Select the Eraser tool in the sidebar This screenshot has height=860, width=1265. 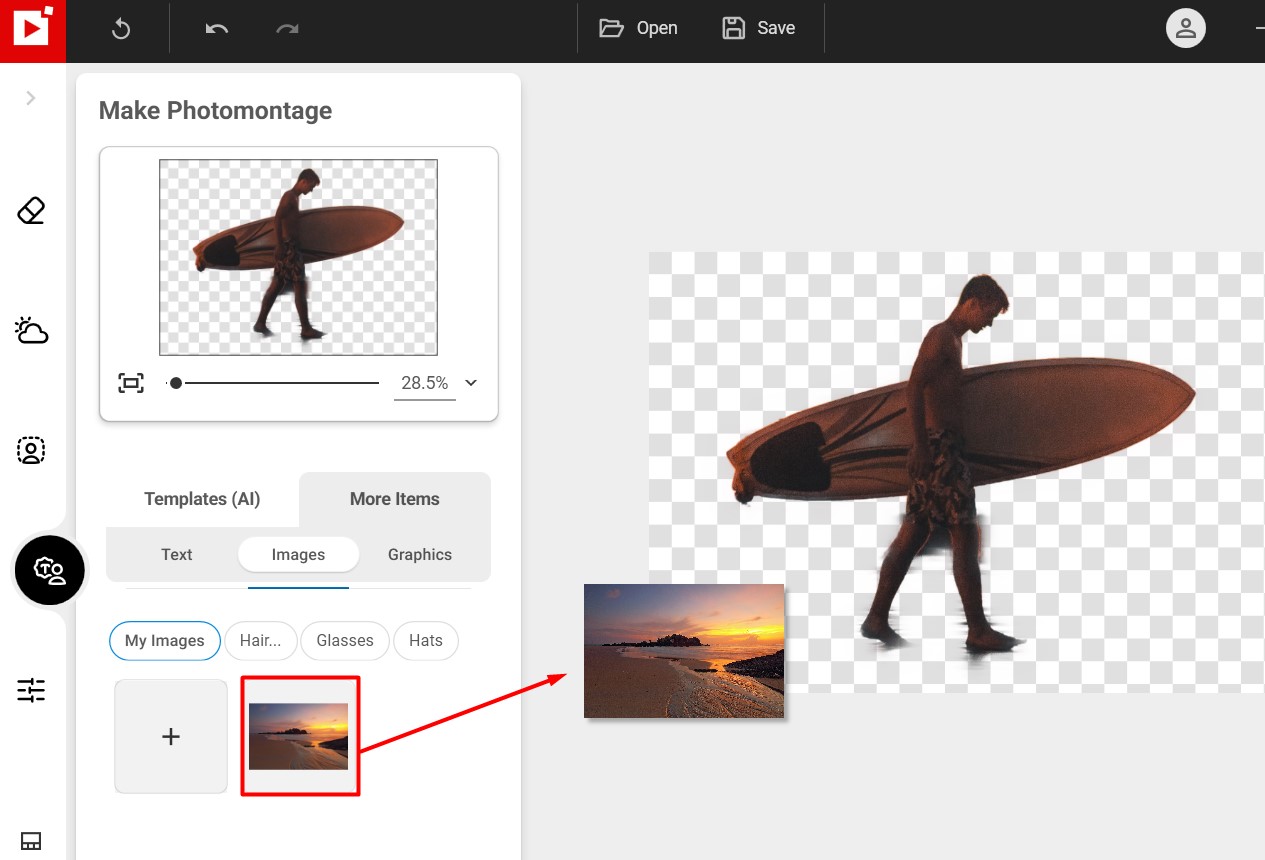31,210
